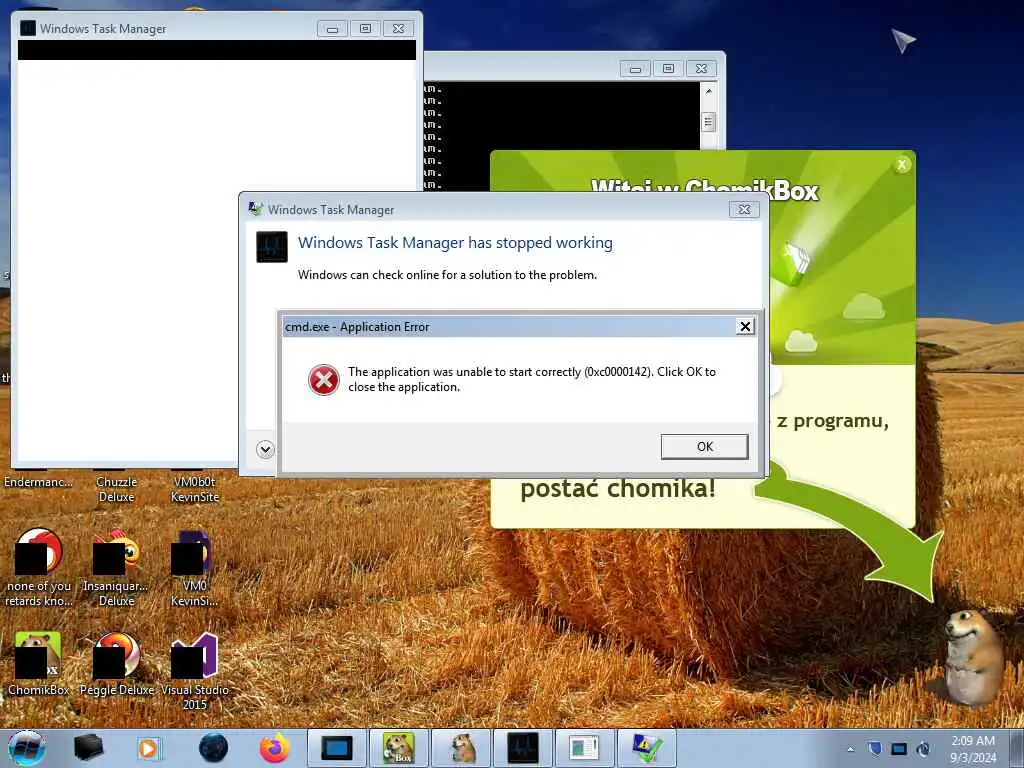Select the Peggle Deluxe desktop shortcut

pos(116,664)
